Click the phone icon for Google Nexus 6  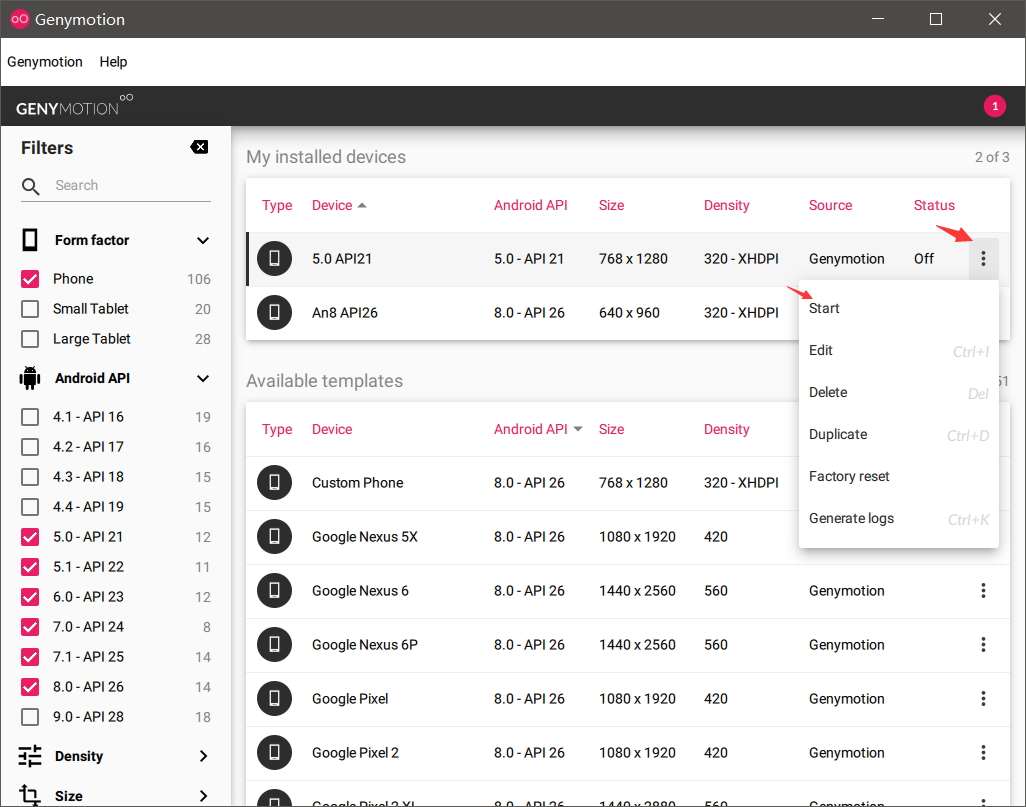(274, 591)
